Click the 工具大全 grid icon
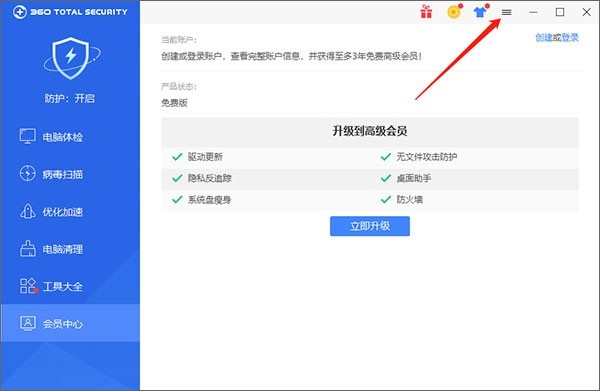The height and width of the screenshot is (391, 600). point(28,286)
